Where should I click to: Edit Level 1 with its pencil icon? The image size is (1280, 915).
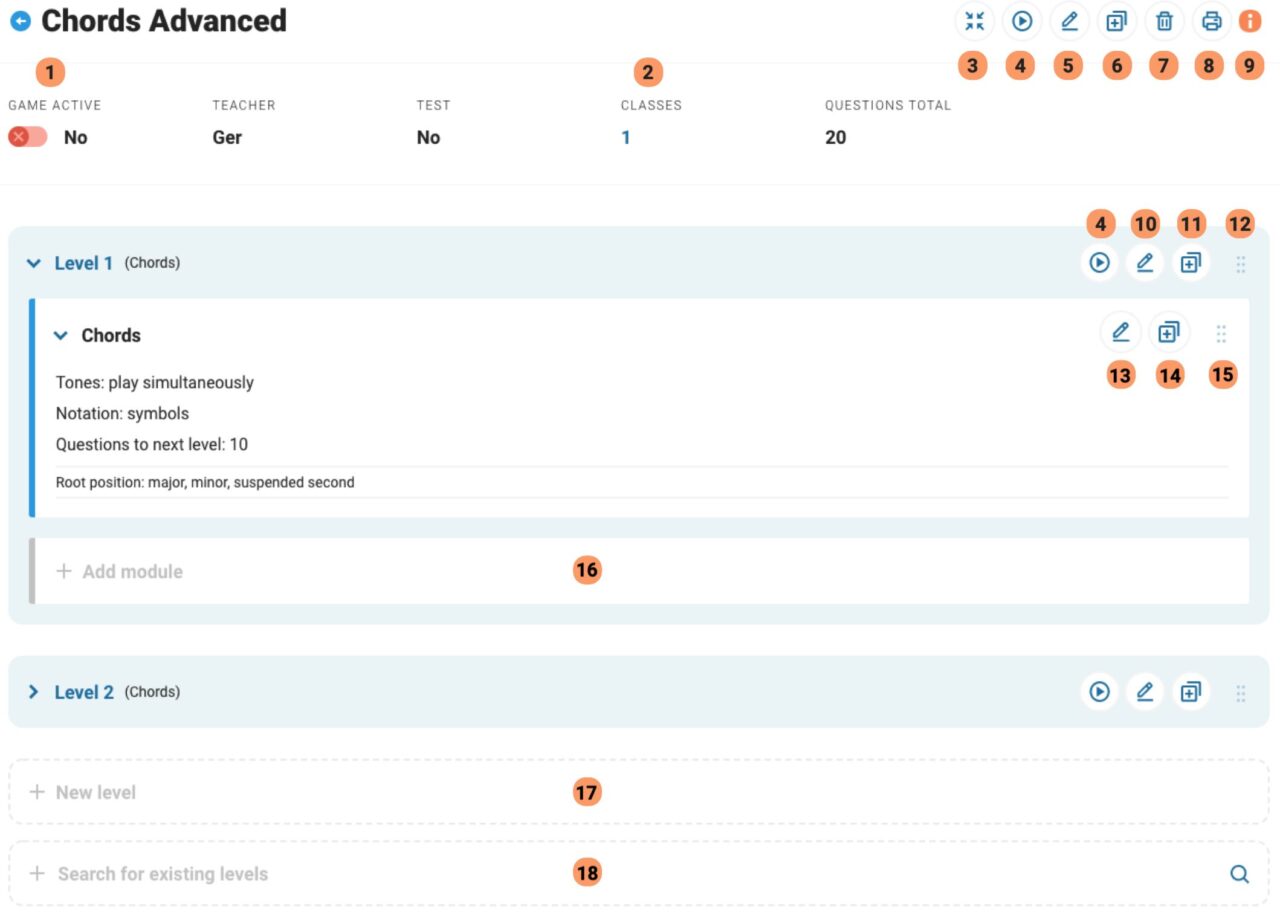click(x=1145, y=262)
